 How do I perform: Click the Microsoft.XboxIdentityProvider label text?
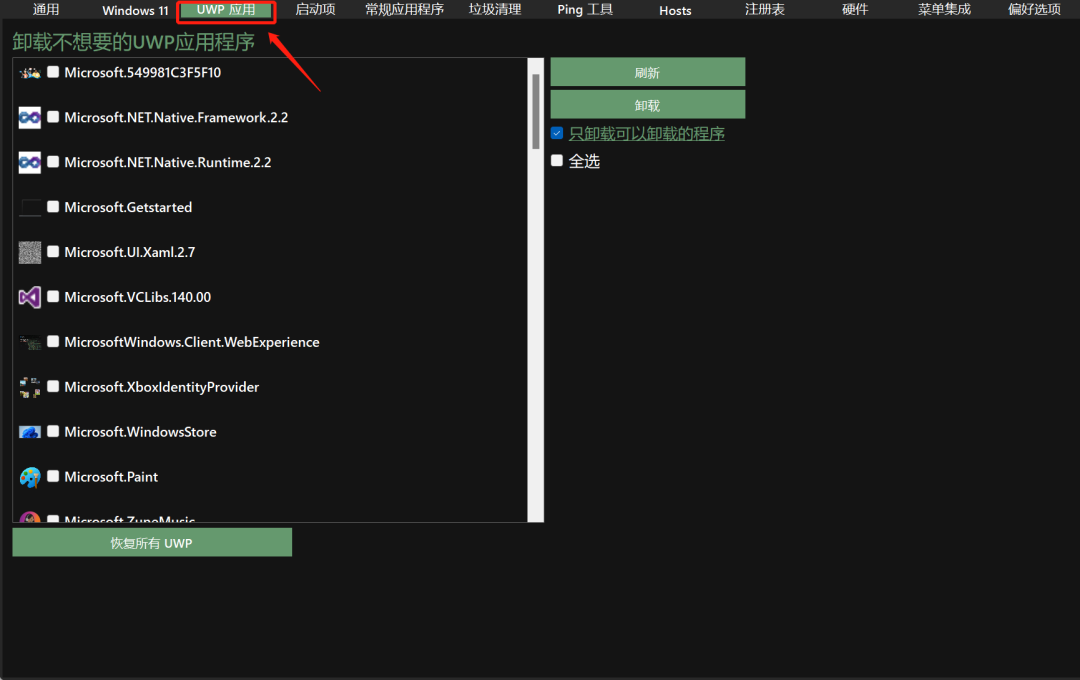(x=162, y=387)
